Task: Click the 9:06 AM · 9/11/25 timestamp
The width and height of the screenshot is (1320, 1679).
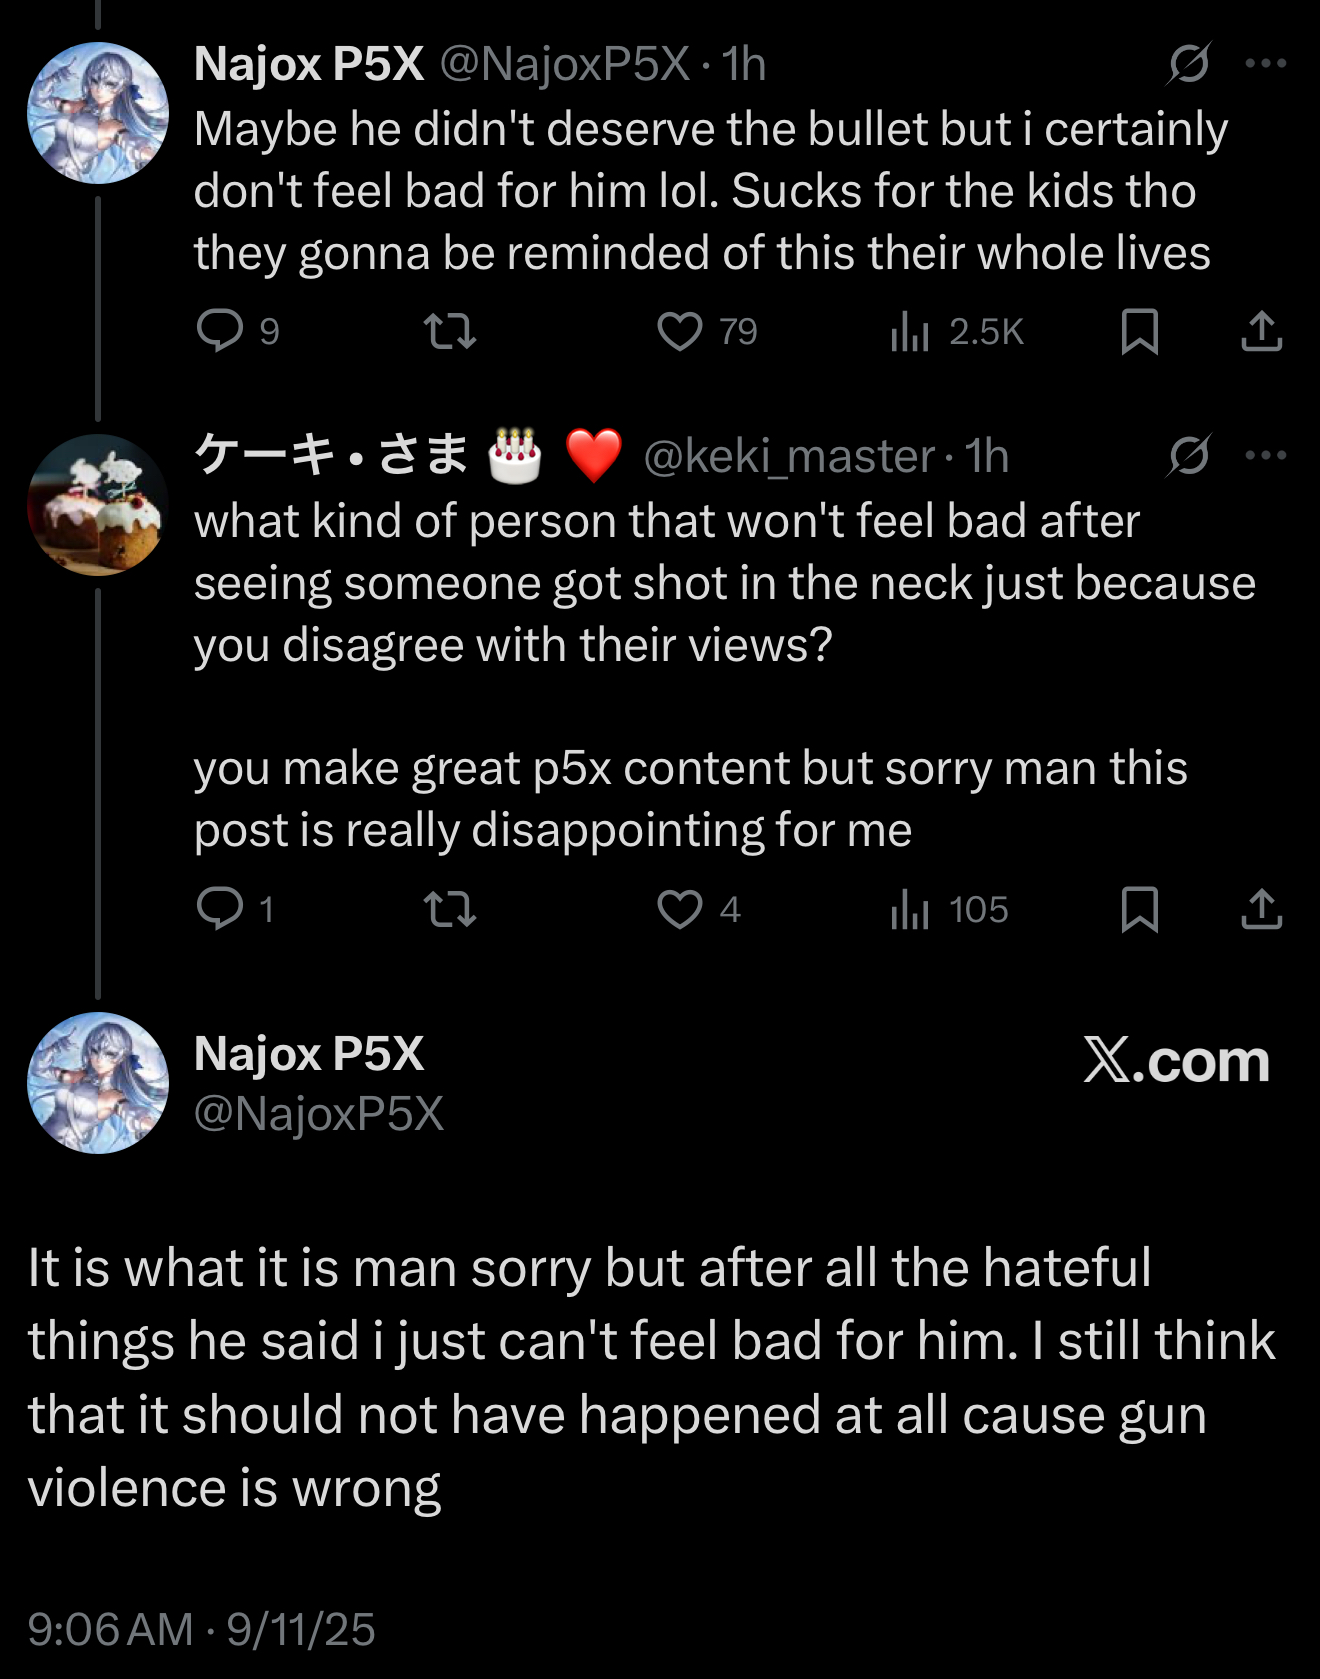Action: pos(201,1629)
